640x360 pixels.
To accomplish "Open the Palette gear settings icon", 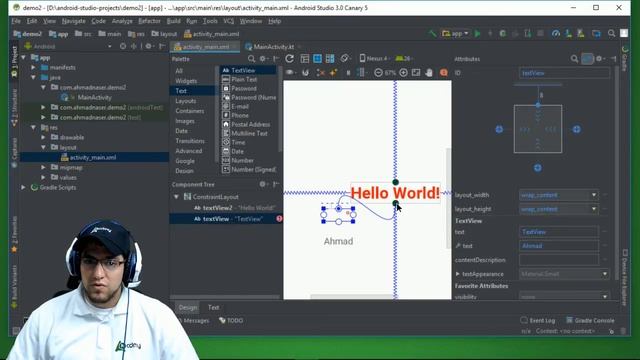I will click(x=263, y=59).
